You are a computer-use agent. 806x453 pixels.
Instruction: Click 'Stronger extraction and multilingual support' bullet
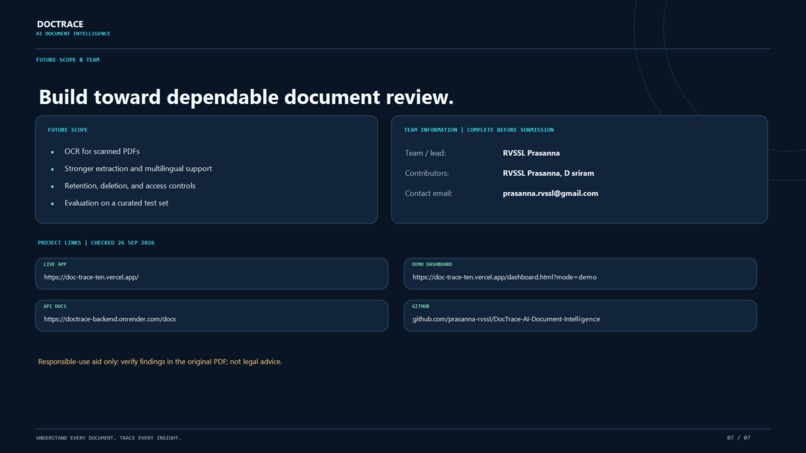click(138, 169)
